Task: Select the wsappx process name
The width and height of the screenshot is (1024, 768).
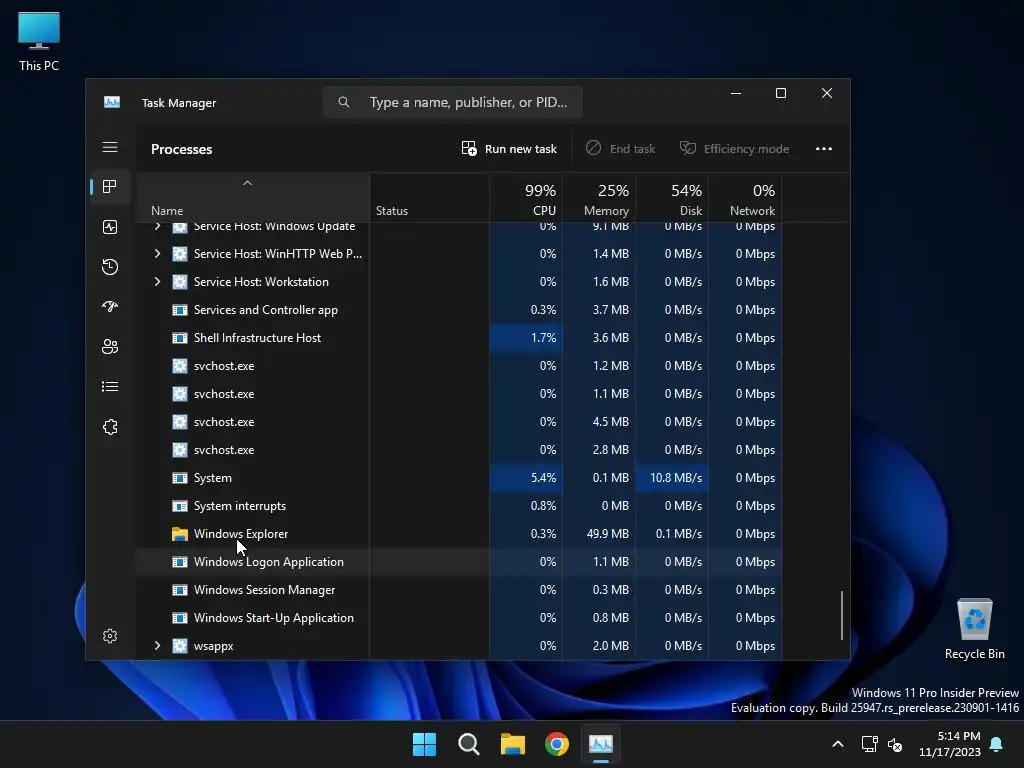Action: tap(214, 647)
